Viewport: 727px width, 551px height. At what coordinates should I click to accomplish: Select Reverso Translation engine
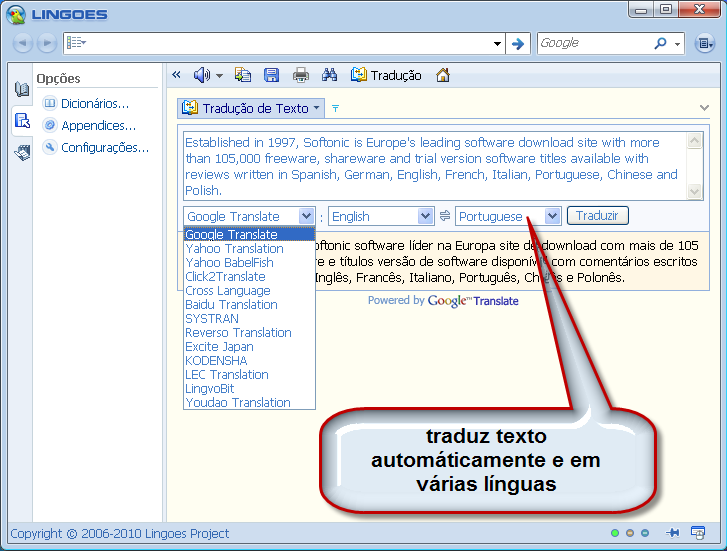pyautogui.click(x=249, y=333)
